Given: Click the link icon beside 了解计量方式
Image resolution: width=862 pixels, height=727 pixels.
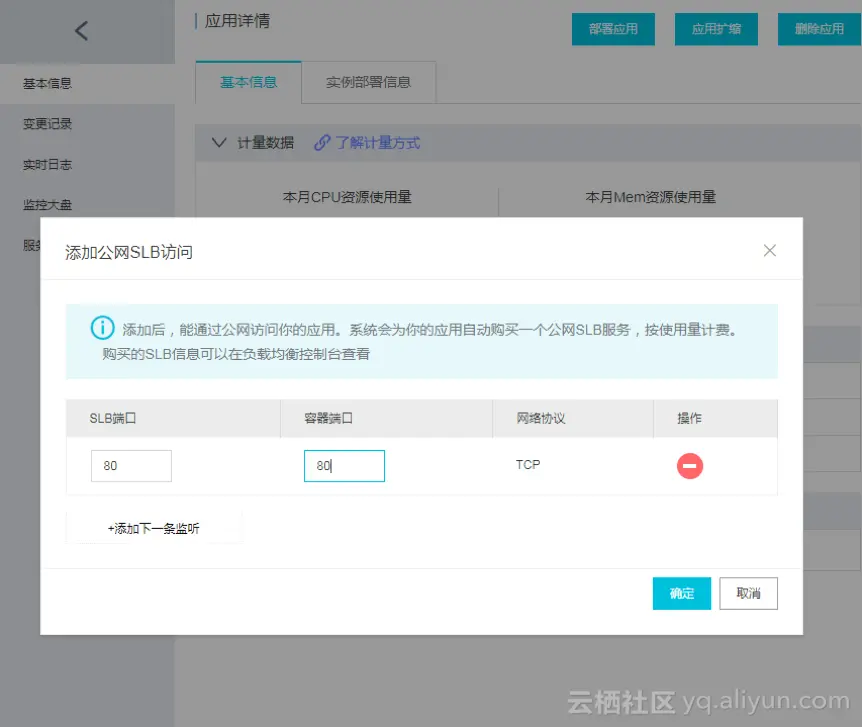Looking at the screenshot, I should click(x=322, y=143).
